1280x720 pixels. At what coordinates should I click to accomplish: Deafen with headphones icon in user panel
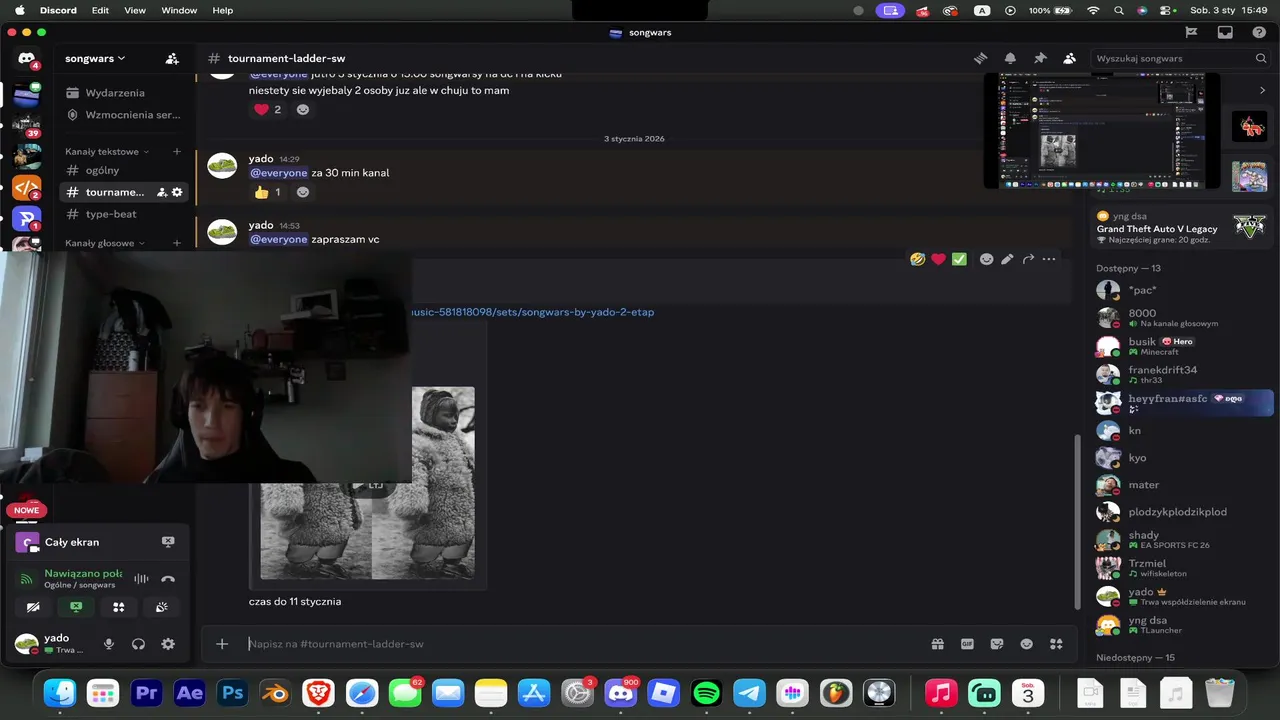[x=139, y=644]
